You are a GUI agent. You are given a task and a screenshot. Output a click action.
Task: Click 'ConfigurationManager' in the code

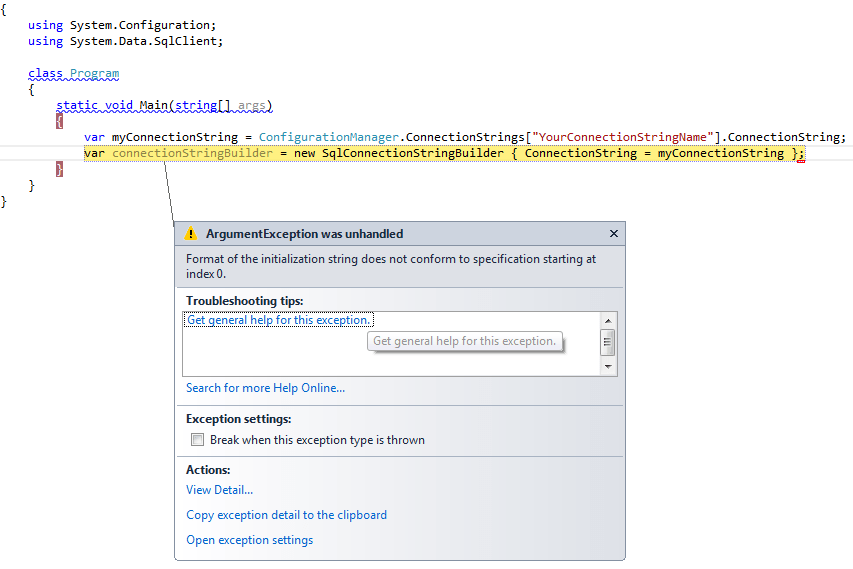[329, 137]
